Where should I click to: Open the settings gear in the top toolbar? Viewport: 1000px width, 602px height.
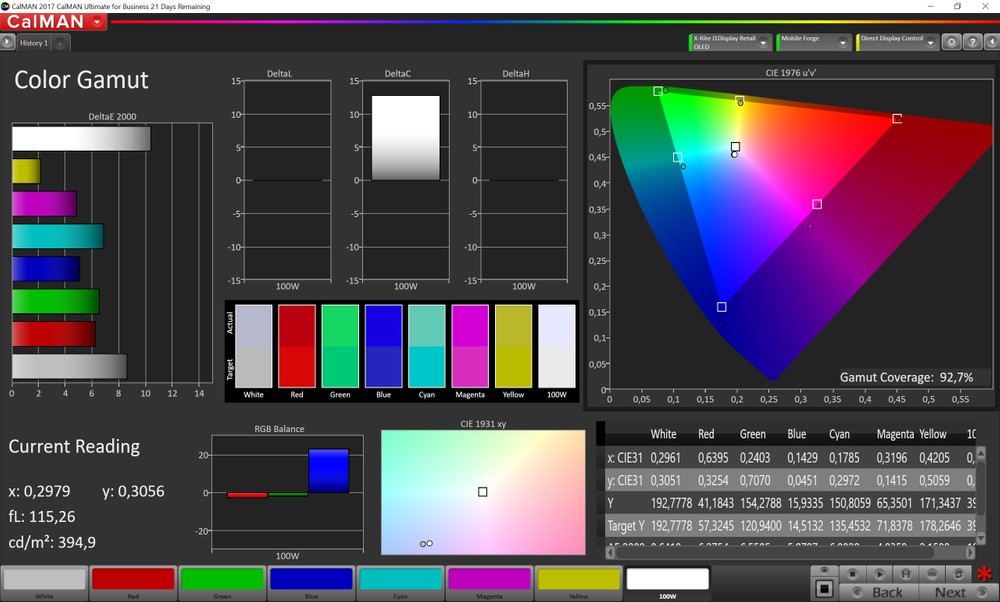click(x=952, y=42)
